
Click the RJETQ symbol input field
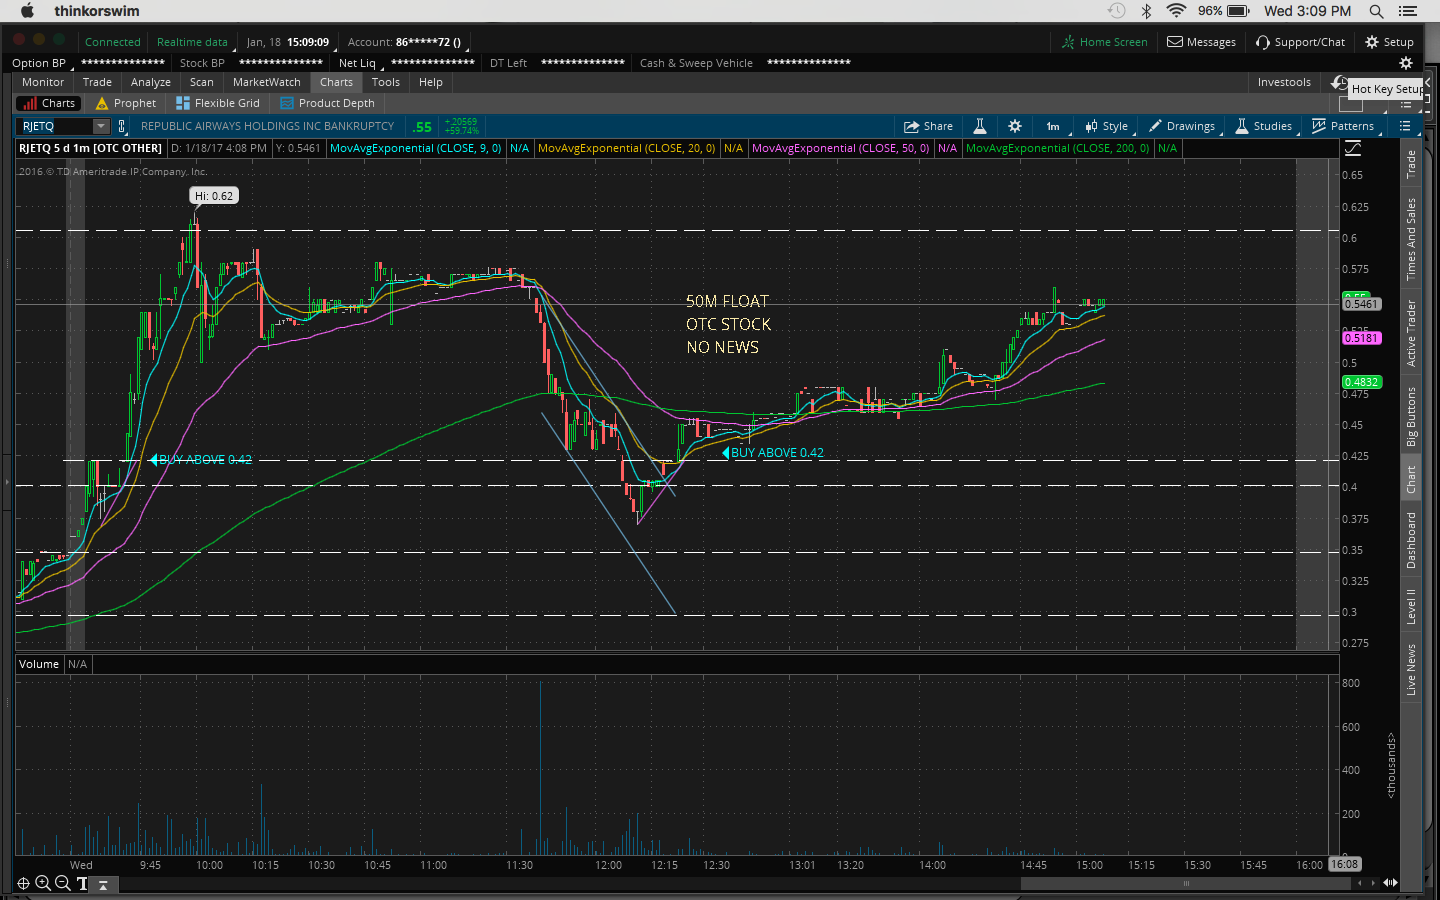point(55,126)
